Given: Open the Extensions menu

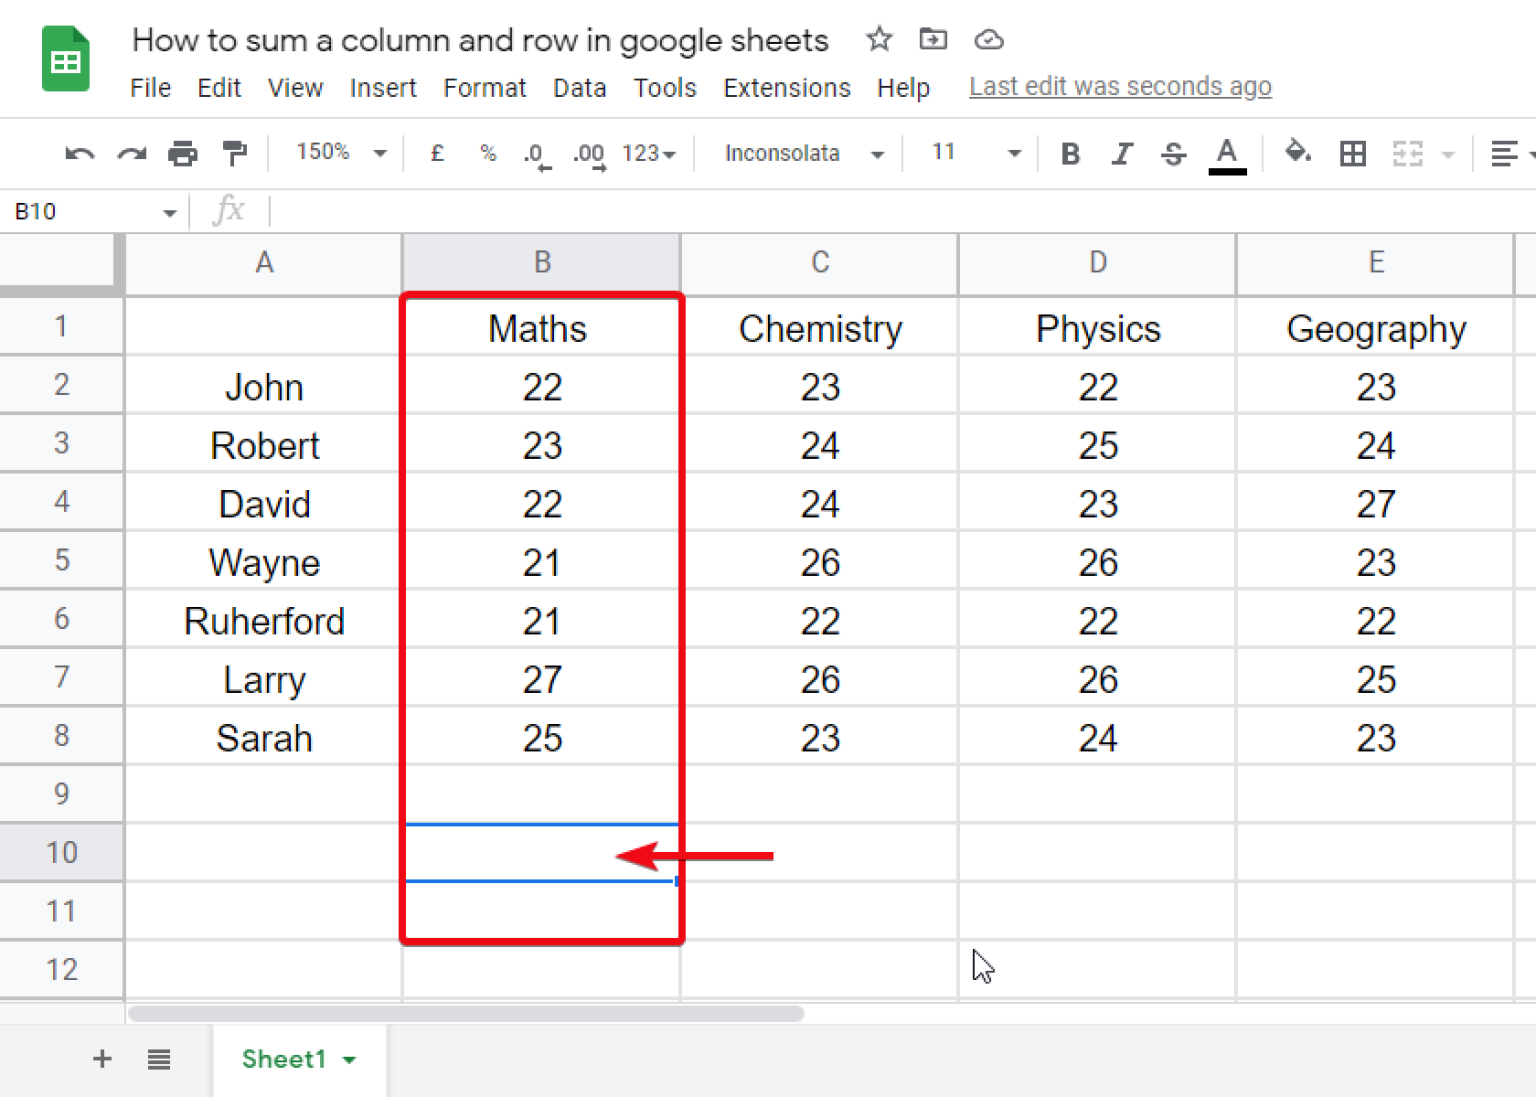Looking at the screenshot, I should coord(787,88).
